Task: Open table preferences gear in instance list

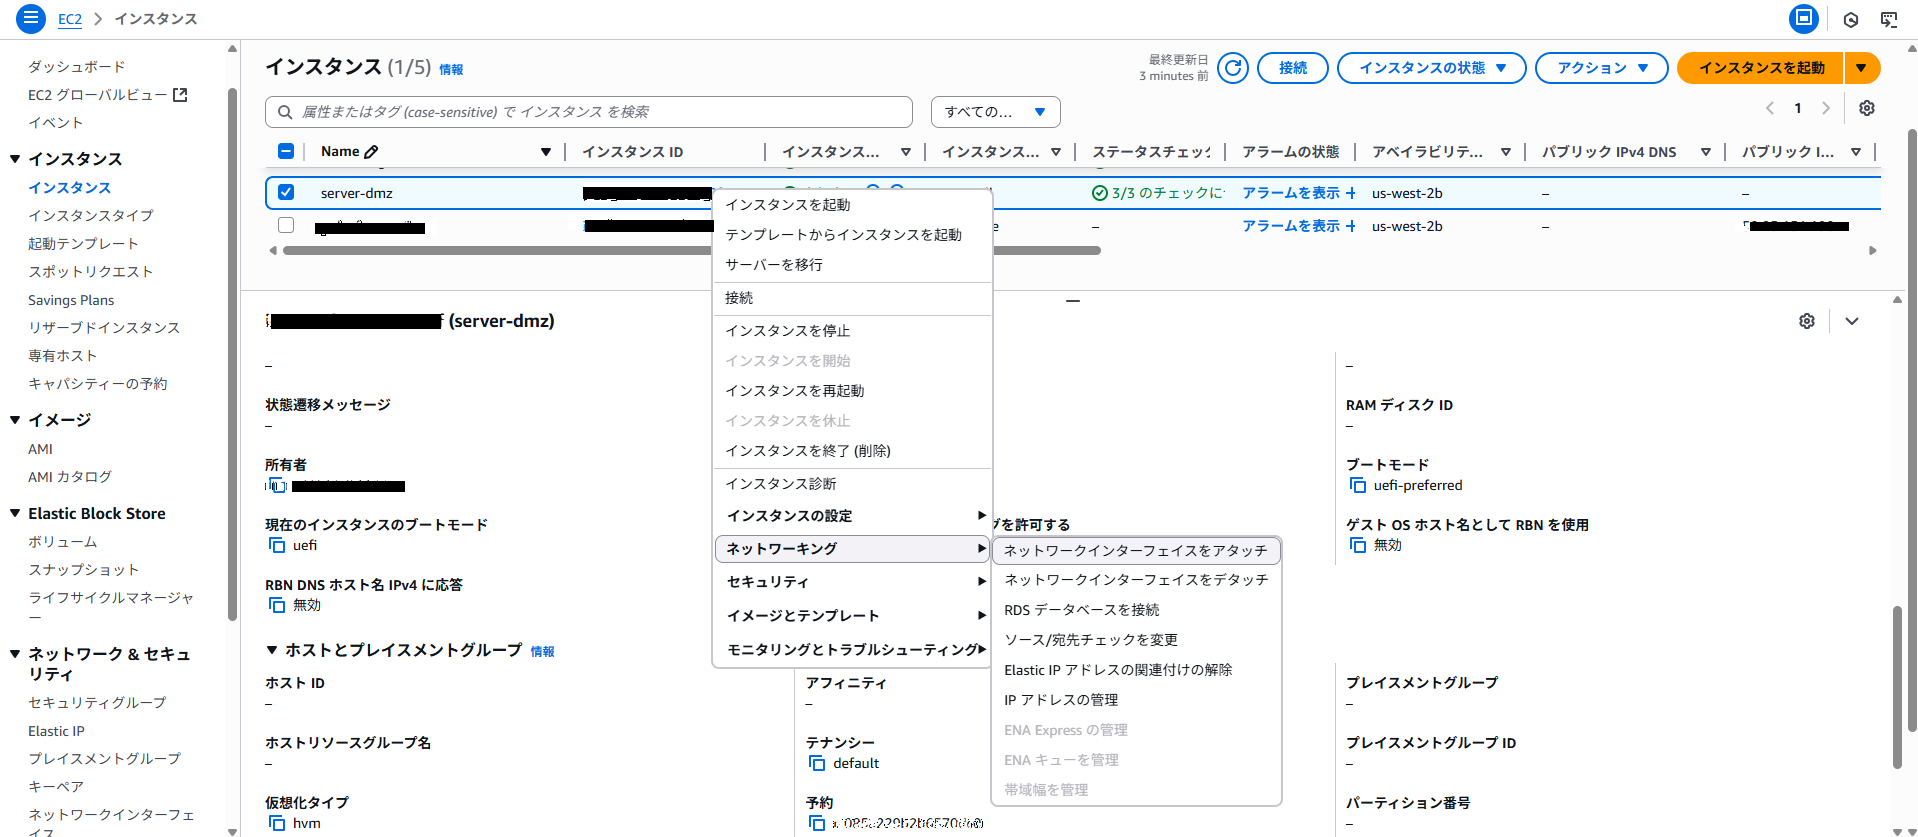Action: click(1866, 108)
